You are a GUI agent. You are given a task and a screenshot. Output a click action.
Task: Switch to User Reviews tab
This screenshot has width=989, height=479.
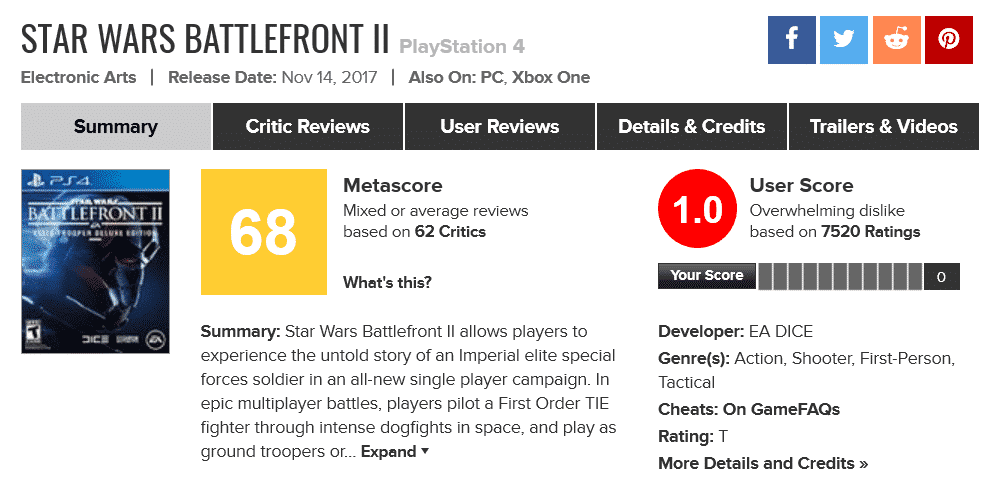499,127
